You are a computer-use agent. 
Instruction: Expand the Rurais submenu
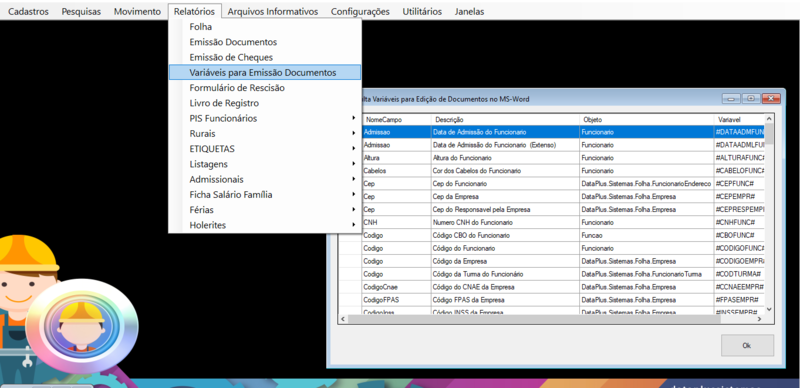click(265, 134)
